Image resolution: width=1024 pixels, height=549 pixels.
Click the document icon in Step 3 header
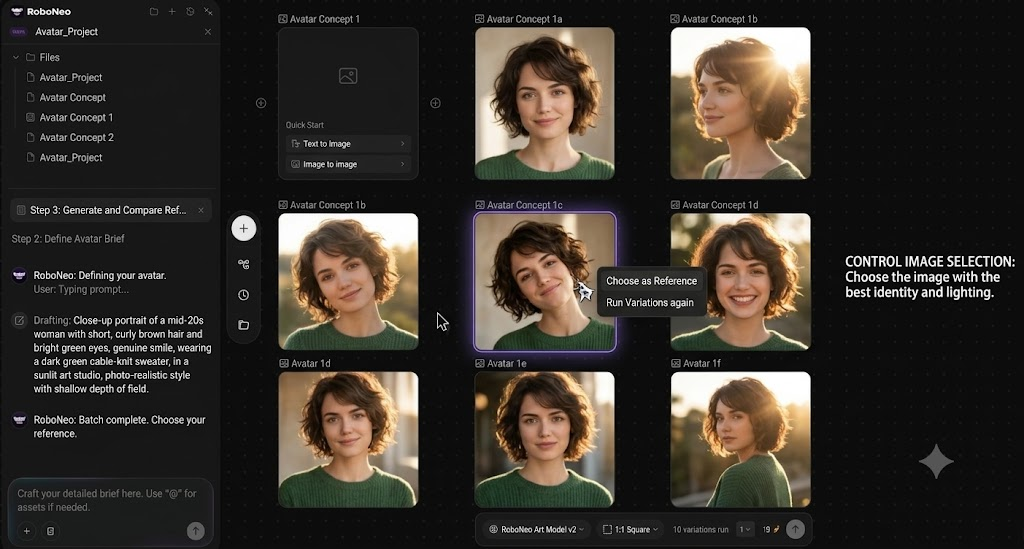[21, 210]
